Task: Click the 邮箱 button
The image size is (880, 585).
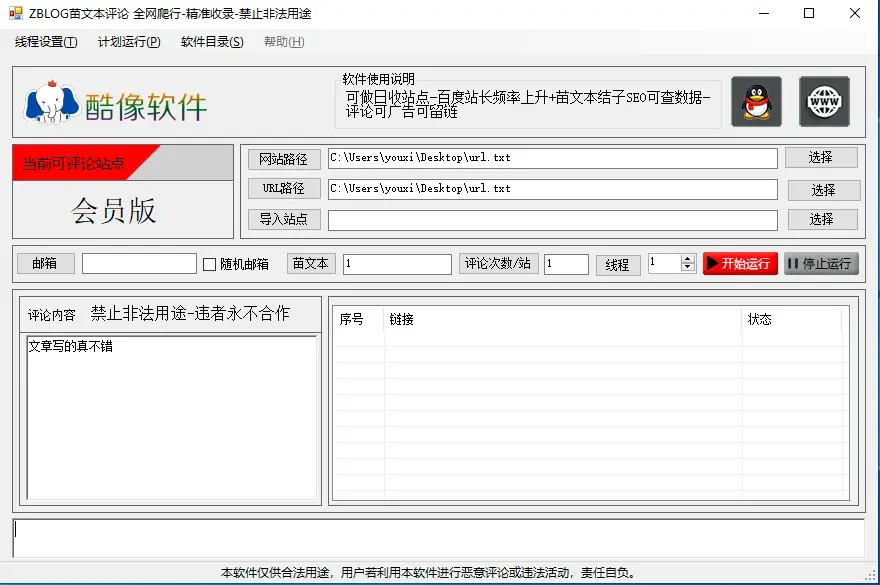Action: click(x=45, y=263)
